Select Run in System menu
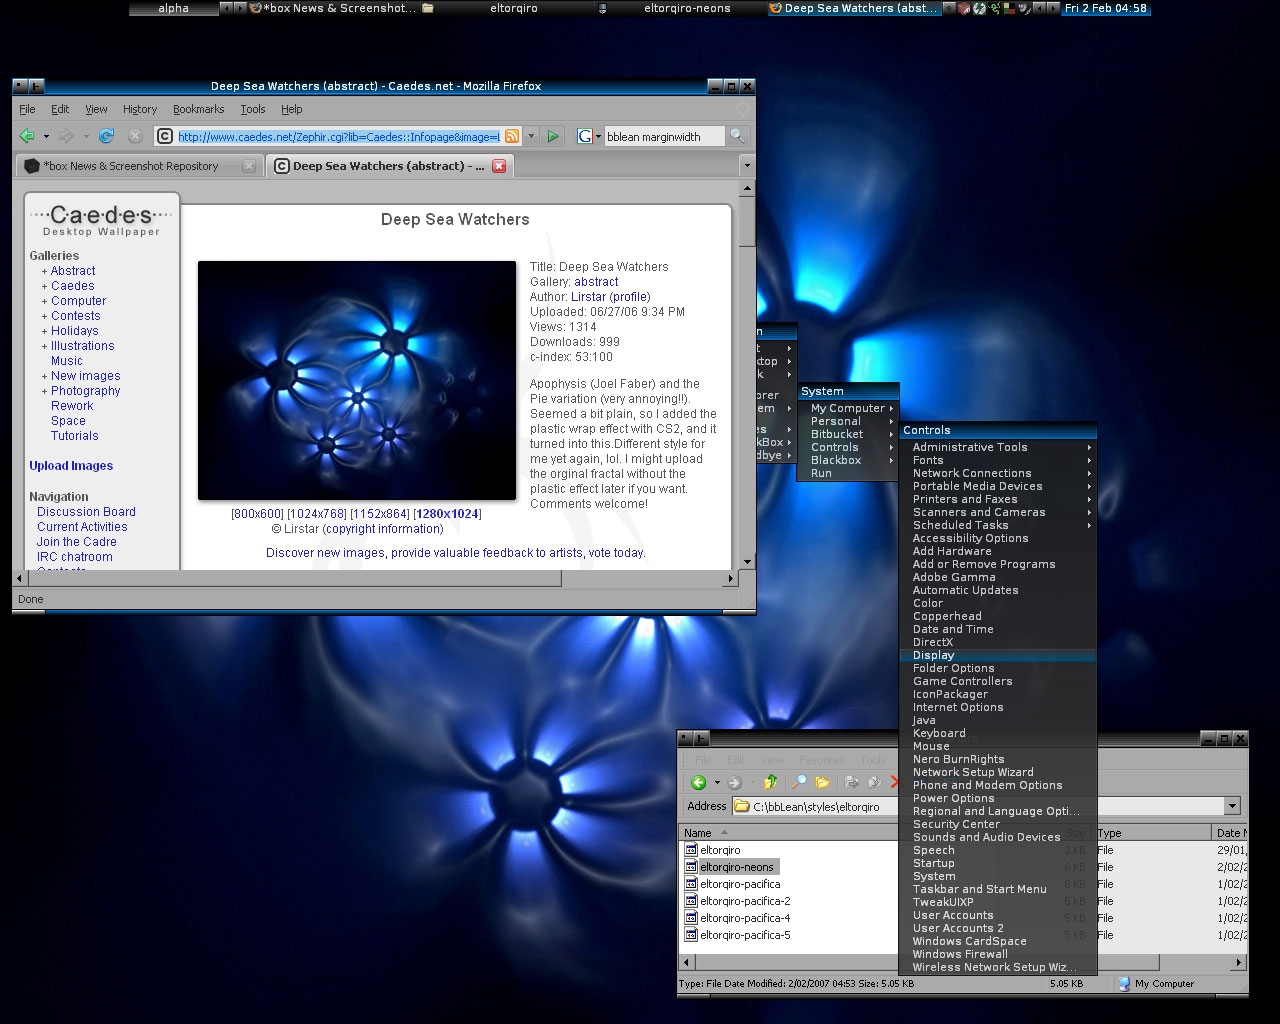1280x1024 pixels. 848,473
